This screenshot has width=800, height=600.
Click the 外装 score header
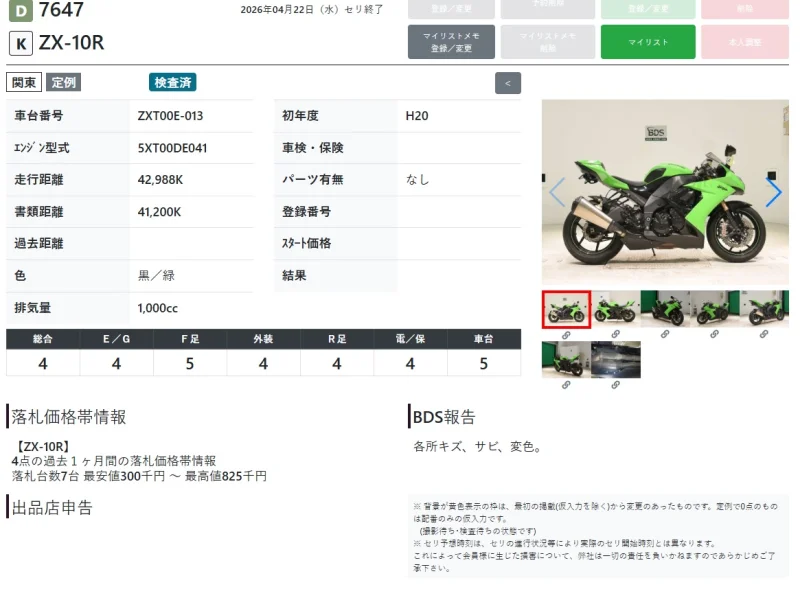point(263,339)
